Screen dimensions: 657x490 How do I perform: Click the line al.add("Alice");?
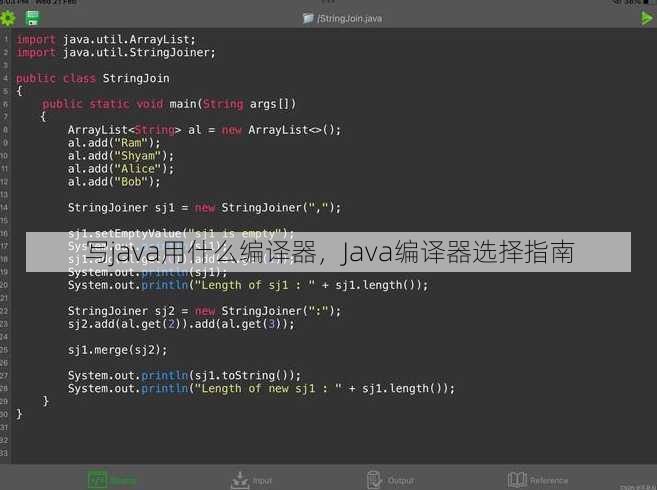121,169
